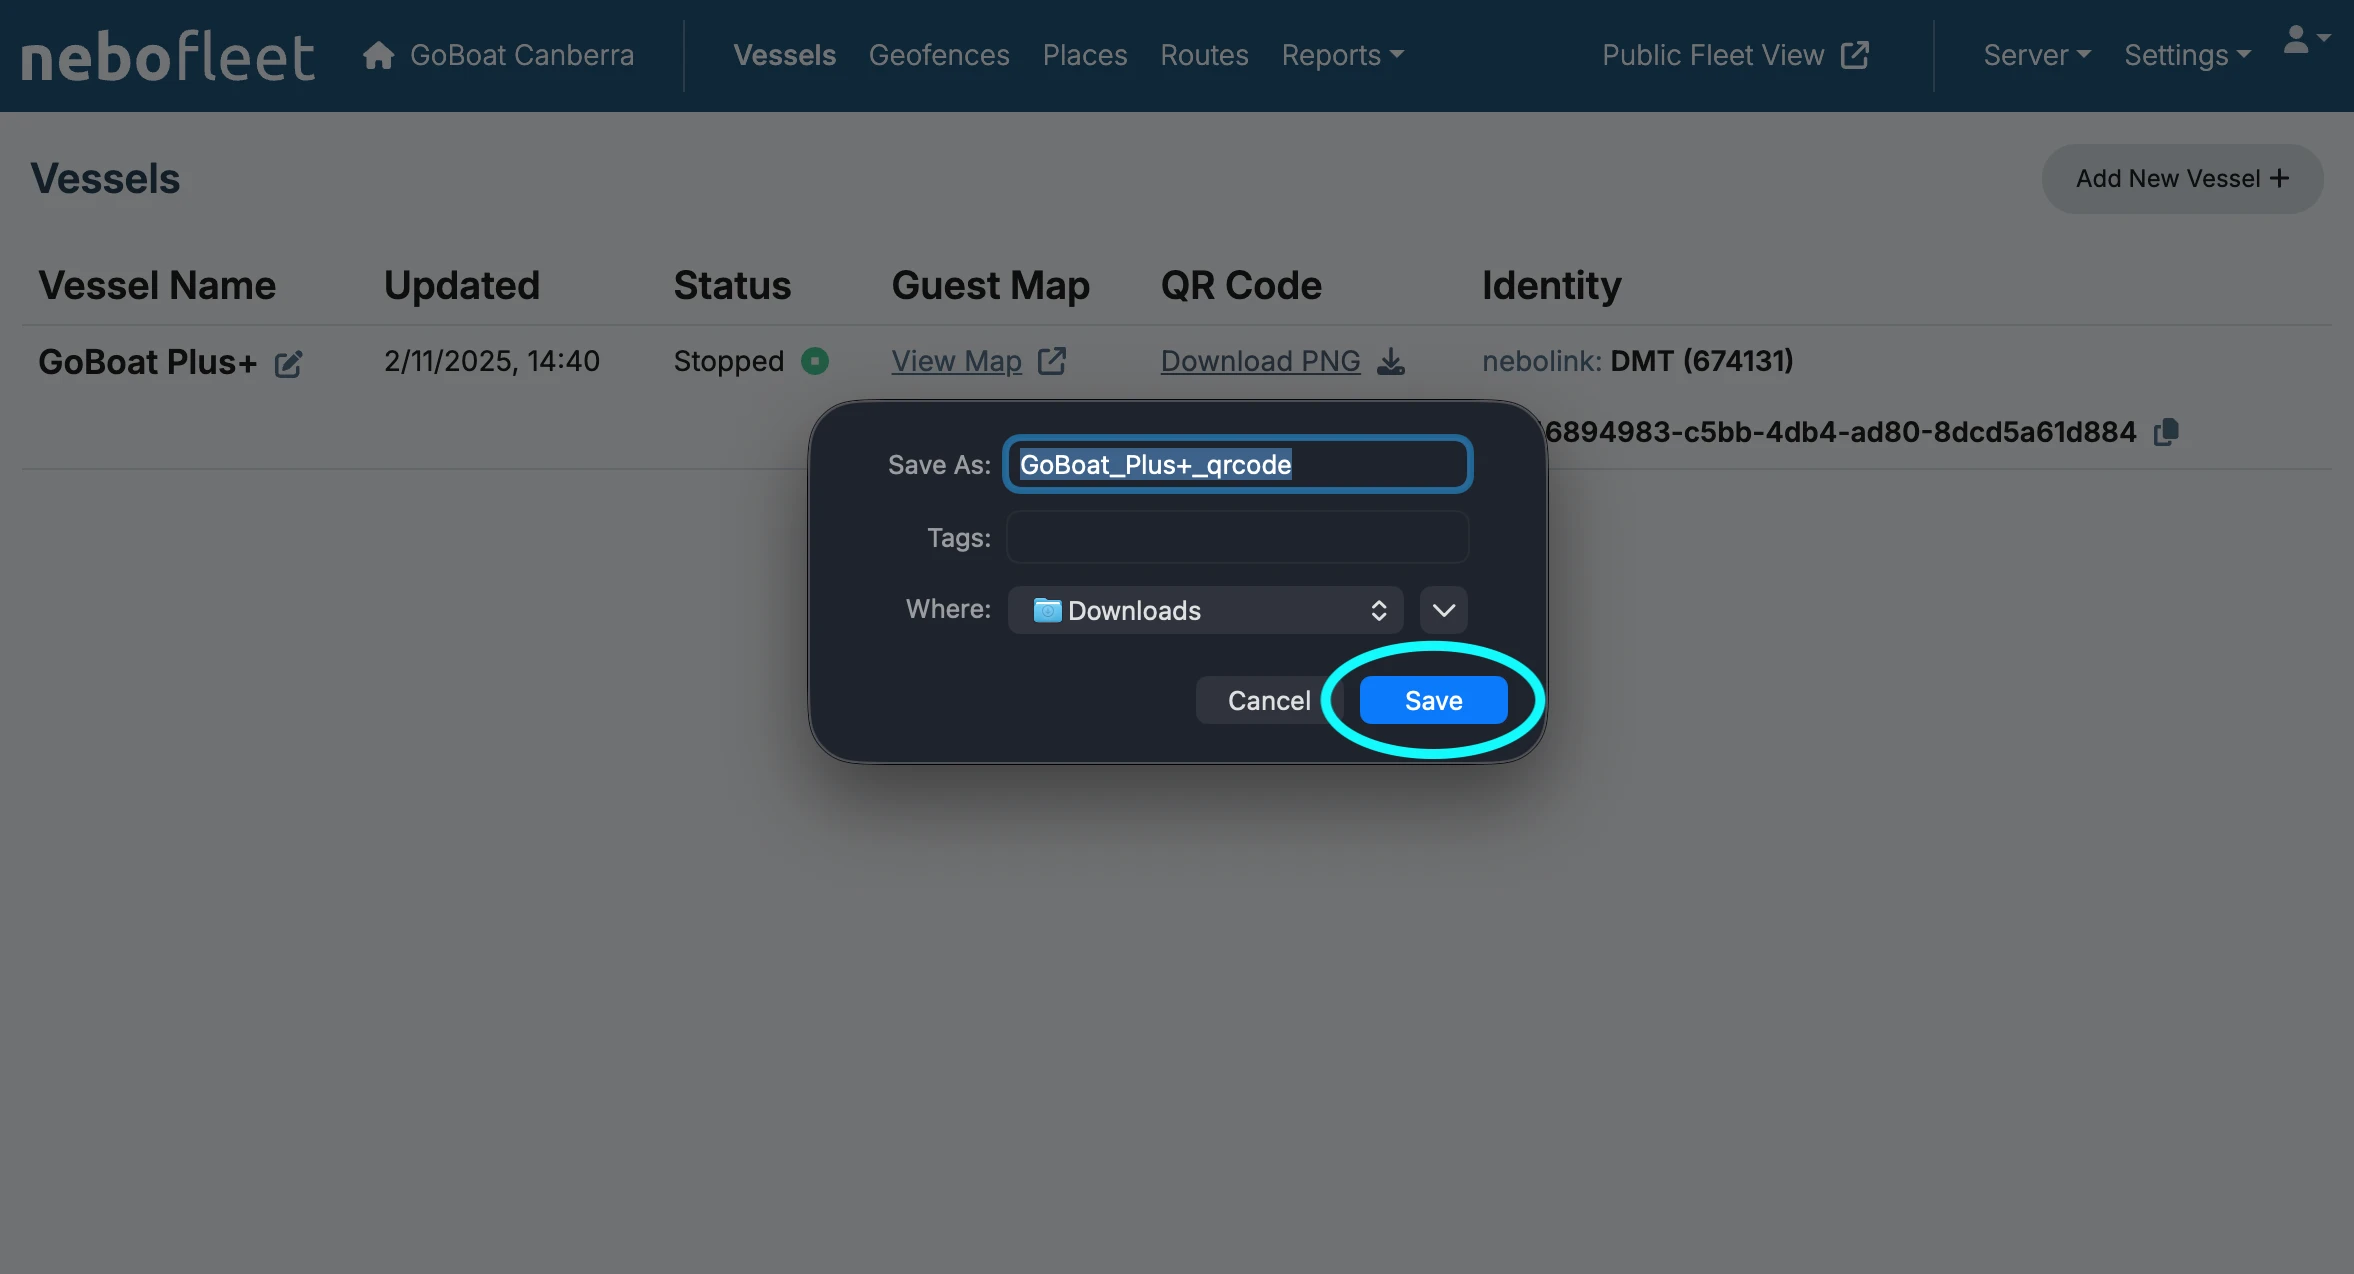Open the Server dropdown menu
The width and height of the screenshot is (2354, 1274).
pos(2036,55)
